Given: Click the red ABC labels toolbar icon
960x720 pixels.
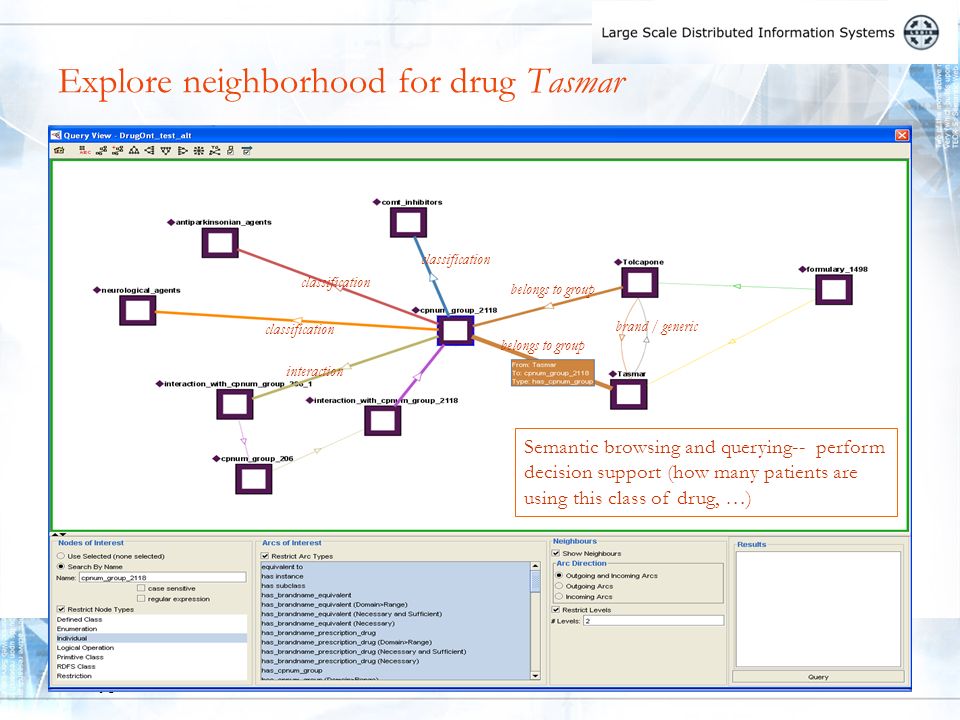Looking at the screenshot, I should coord(85,151).
